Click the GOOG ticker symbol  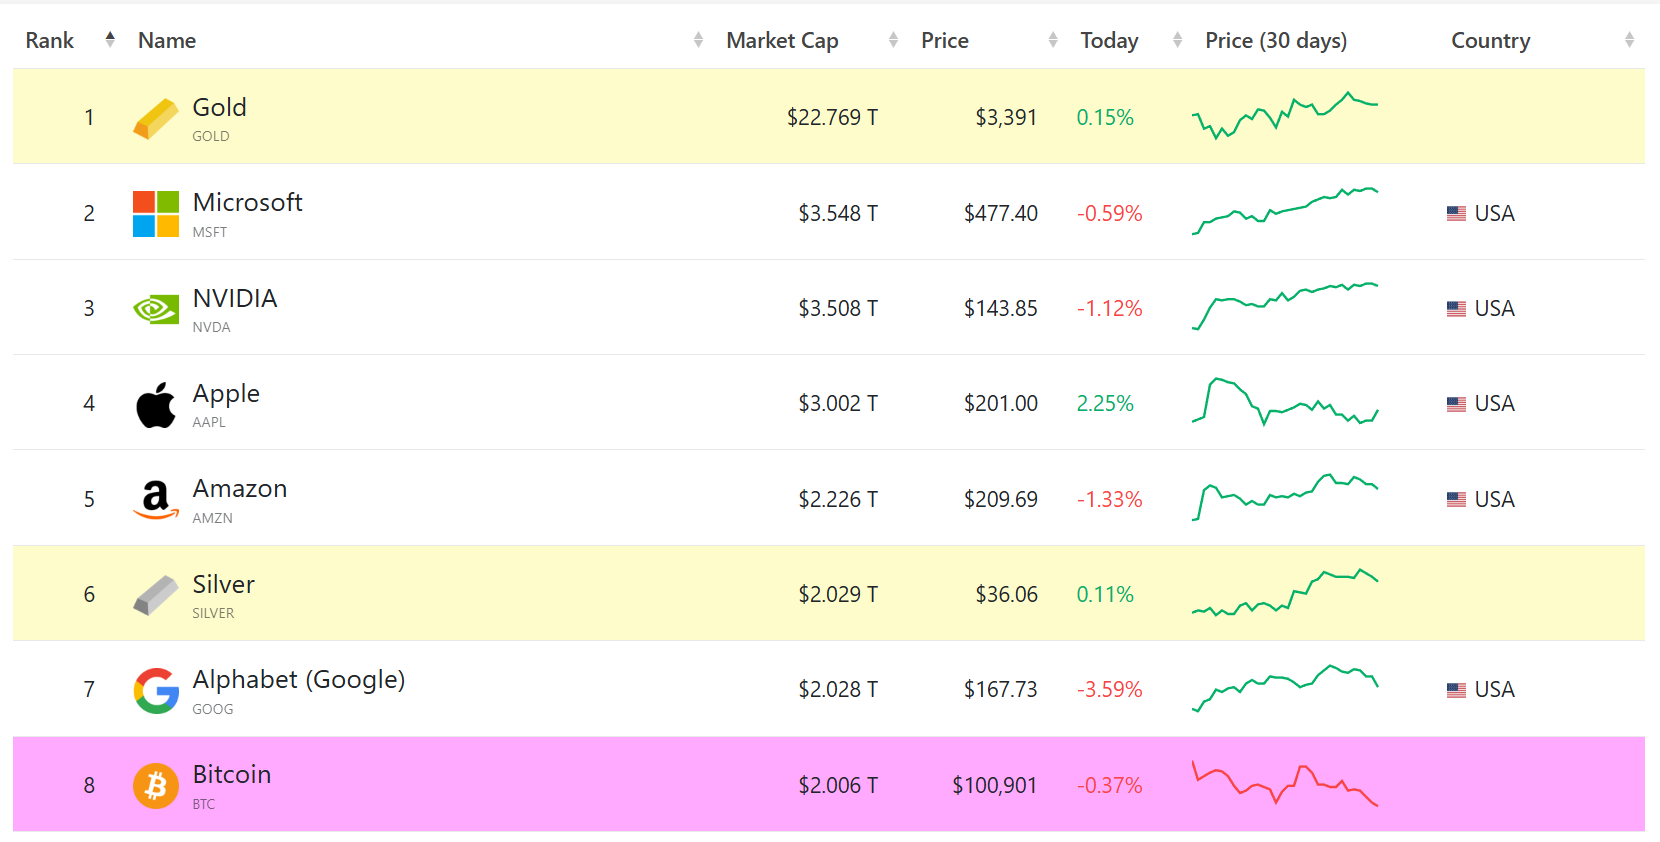point(213,709)
